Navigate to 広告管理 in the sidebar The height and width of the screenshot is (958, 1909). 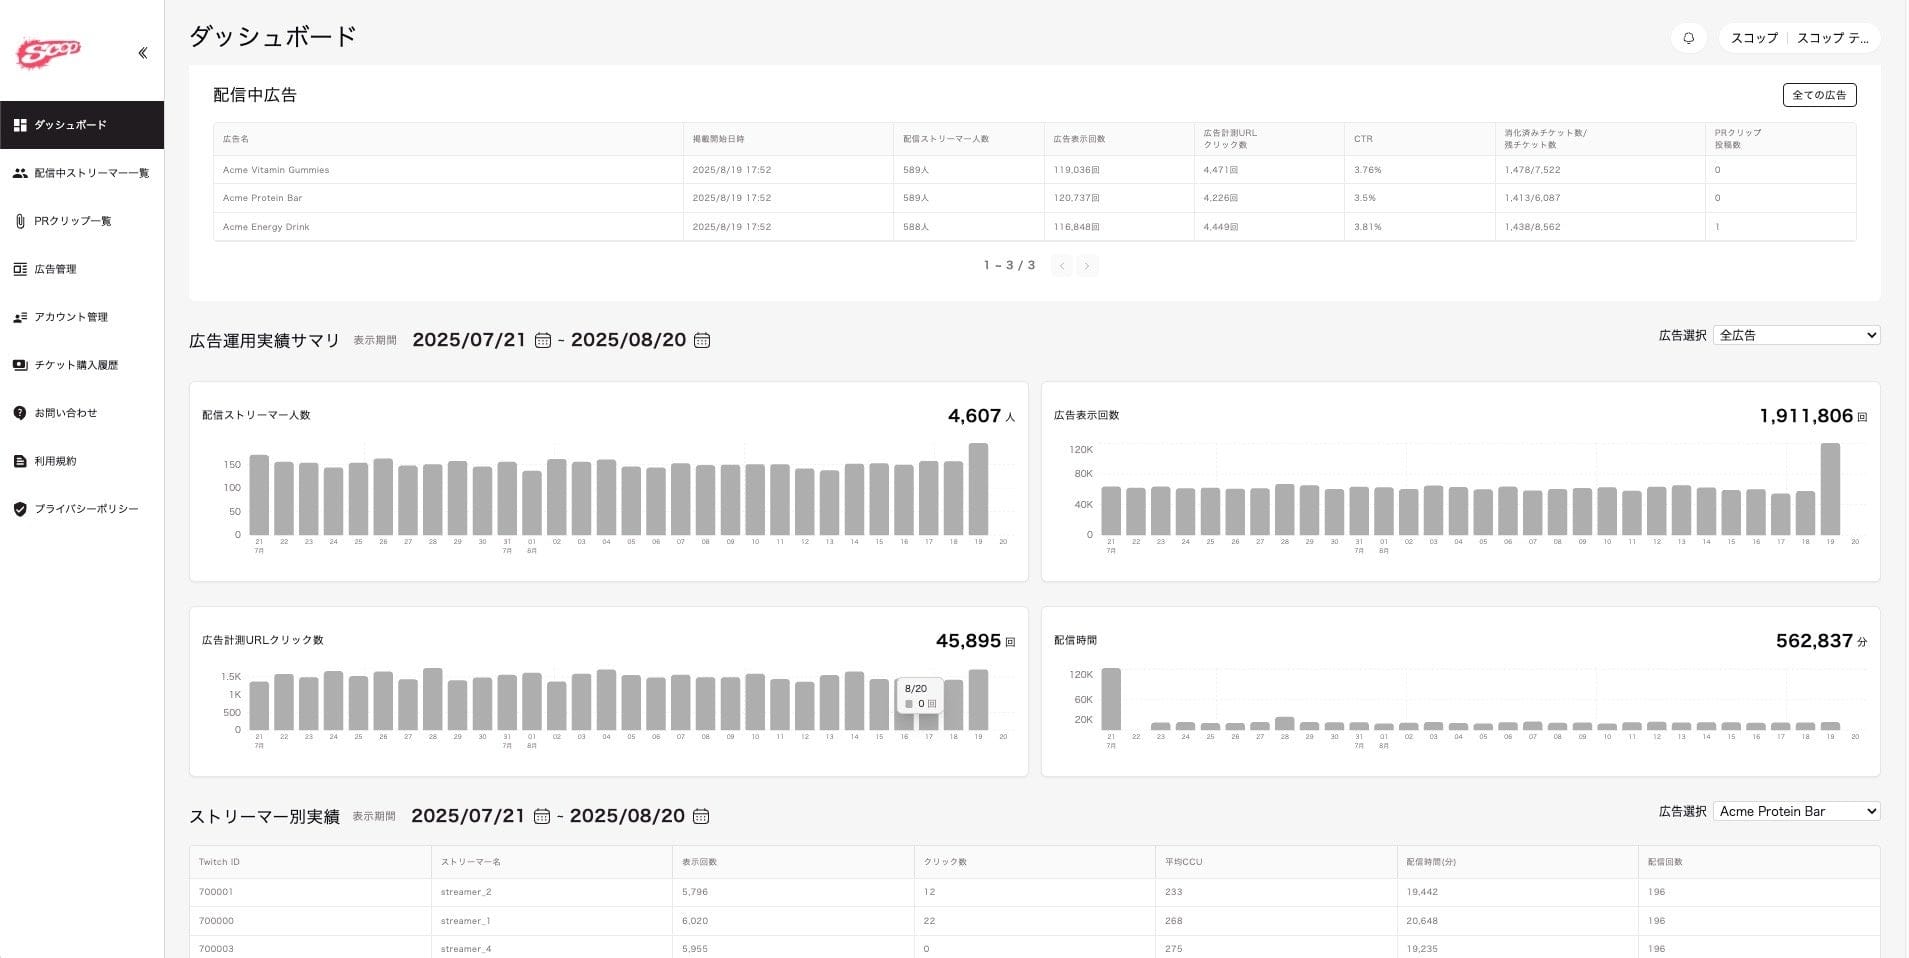55,269
